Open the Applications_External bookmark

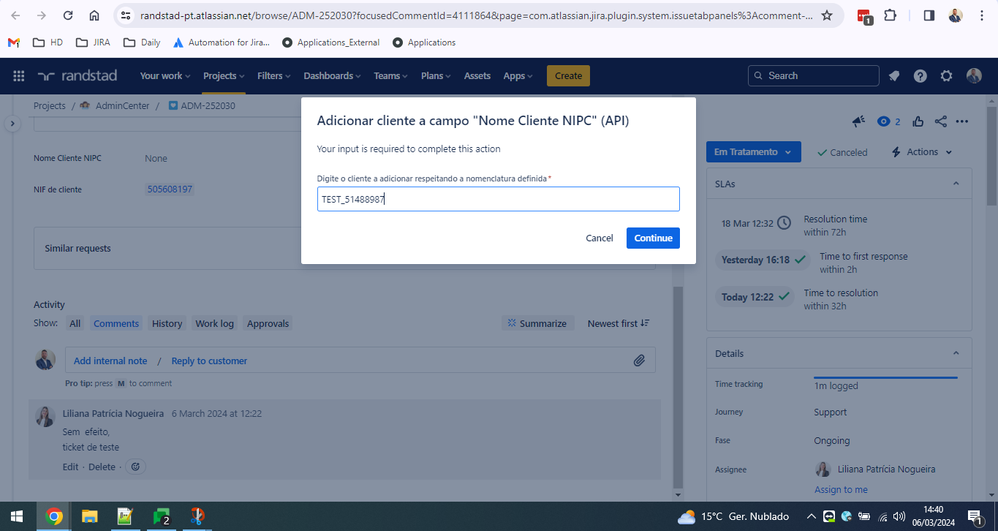pos(331,43)
